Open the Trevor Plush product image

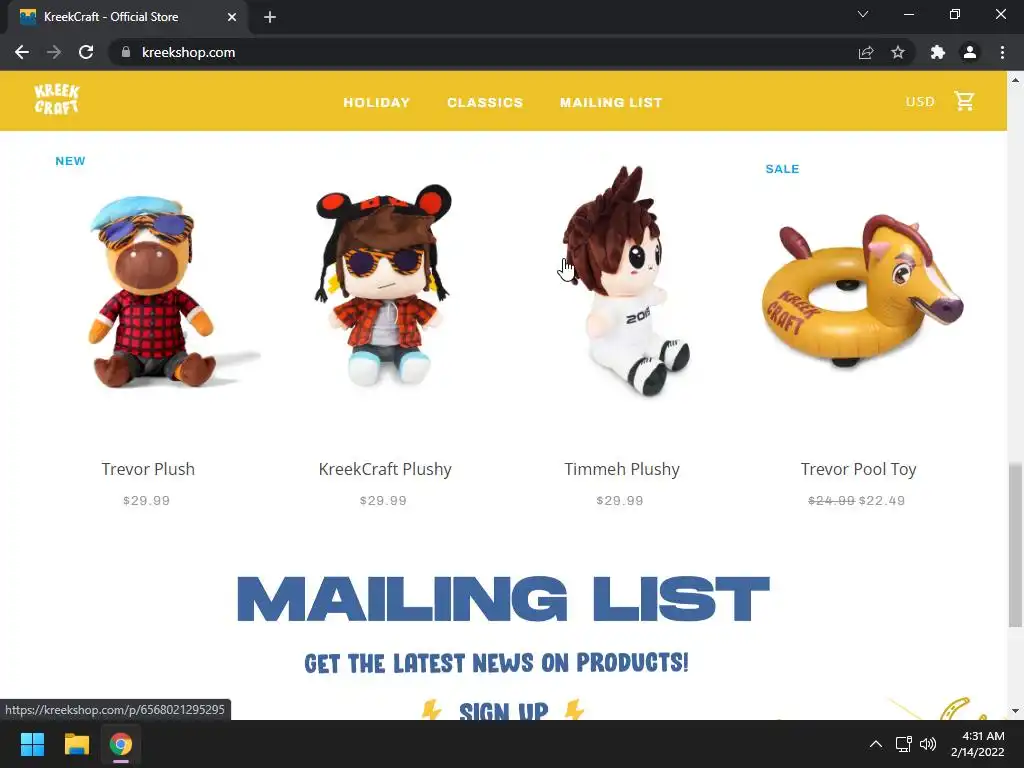click(x=149, y=292)
